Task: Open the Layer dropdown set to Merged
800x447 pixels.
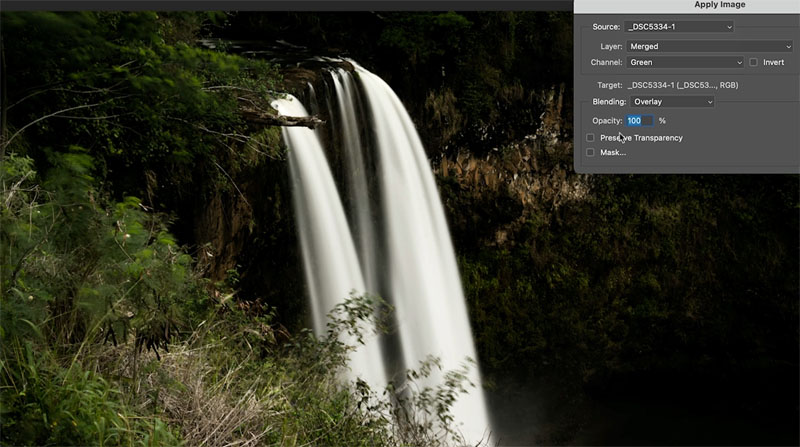Action: coord(710,46)
